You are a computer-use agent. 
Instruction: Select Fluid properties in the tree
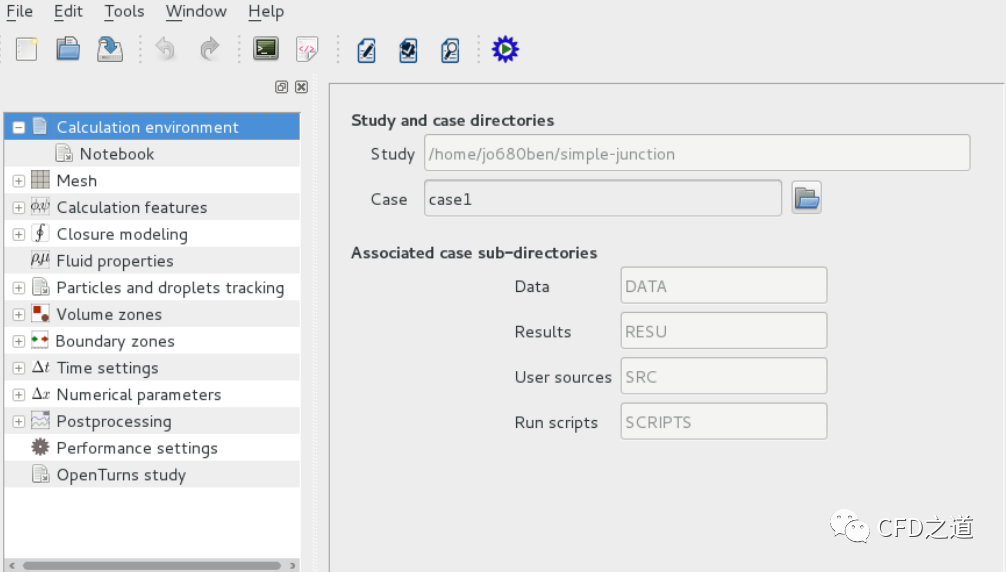pyautogui.click(x=114, y=261)
